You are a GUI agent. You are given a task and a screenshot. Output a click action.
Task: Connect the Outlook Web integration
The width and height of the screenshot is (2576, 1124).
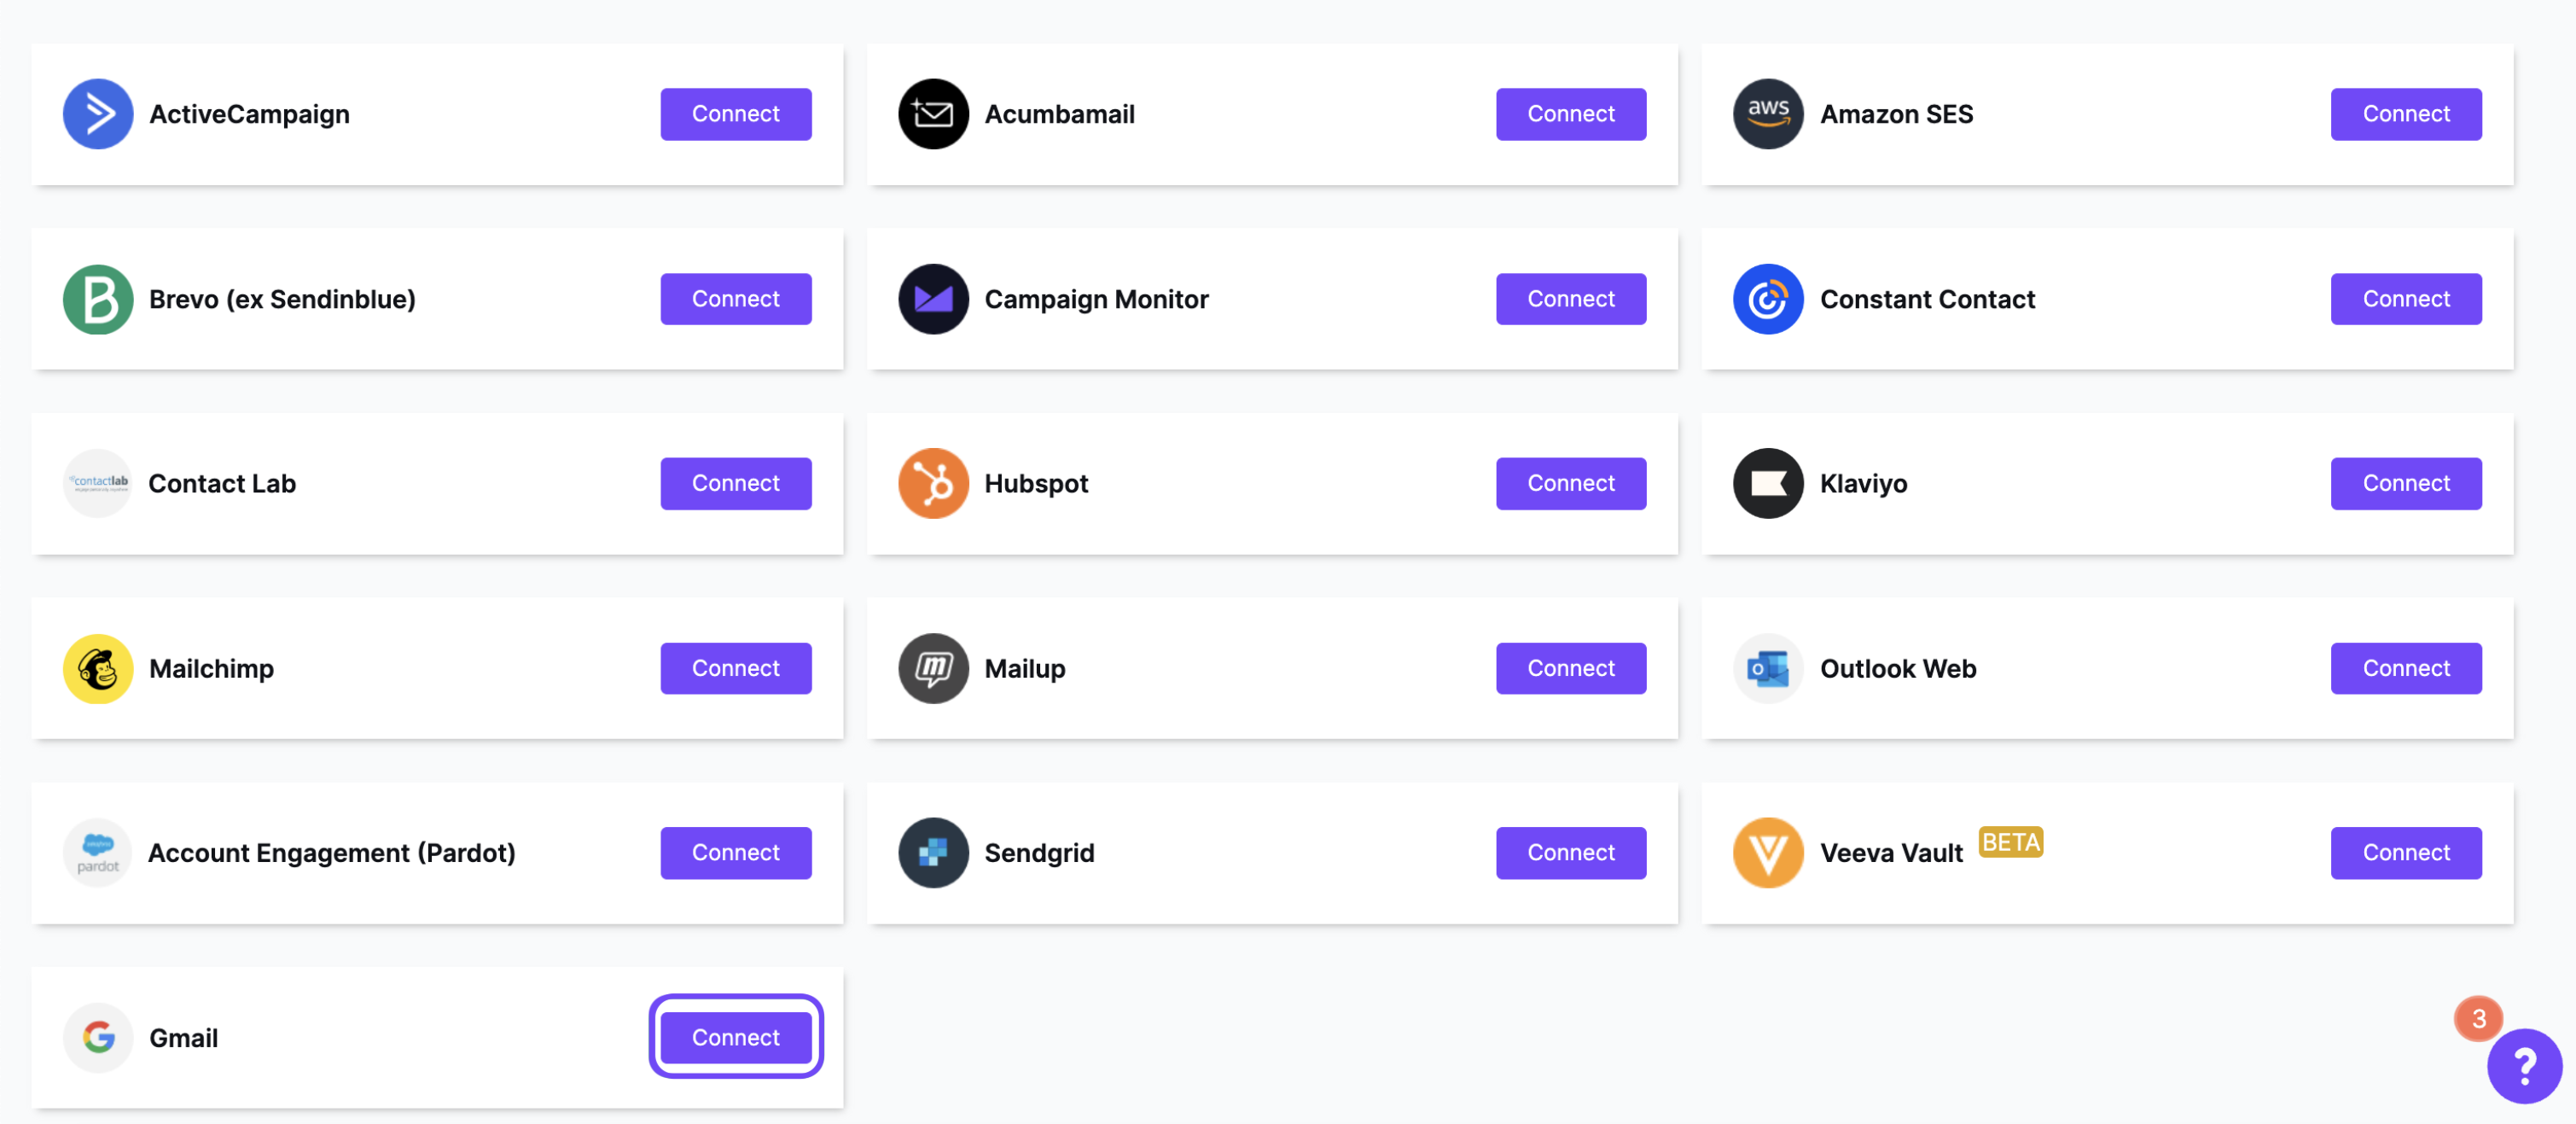point(2406,668)
